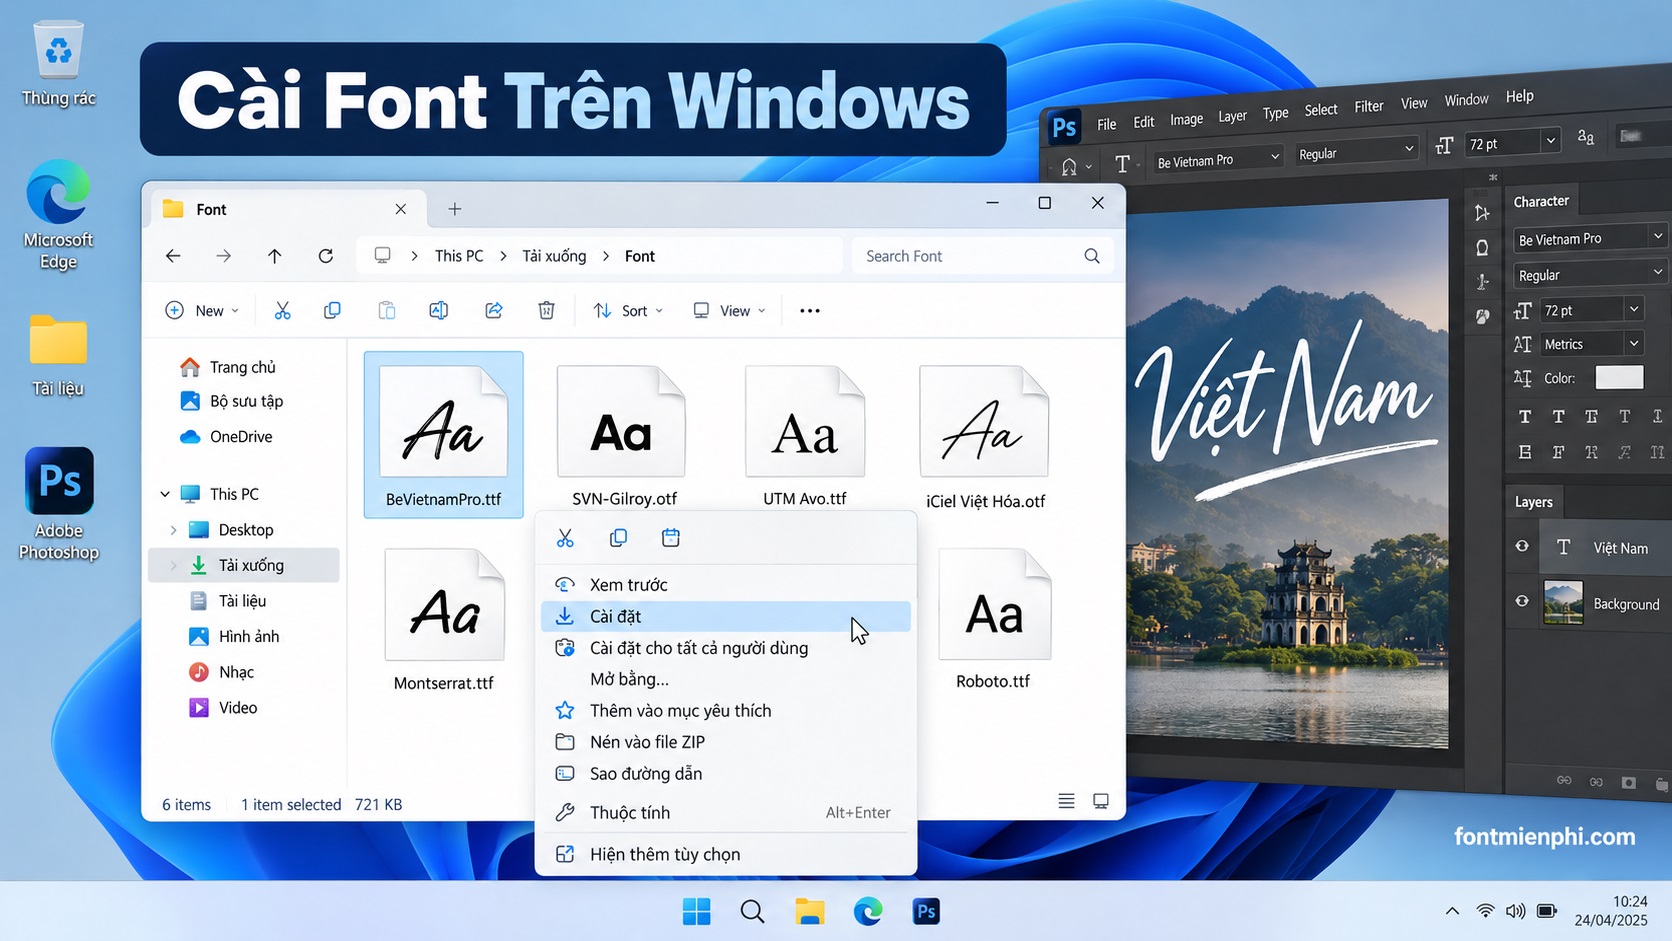
Task: Open the New dropdown in Explorer
Action: pyautogui.click(x=202, y=311)
